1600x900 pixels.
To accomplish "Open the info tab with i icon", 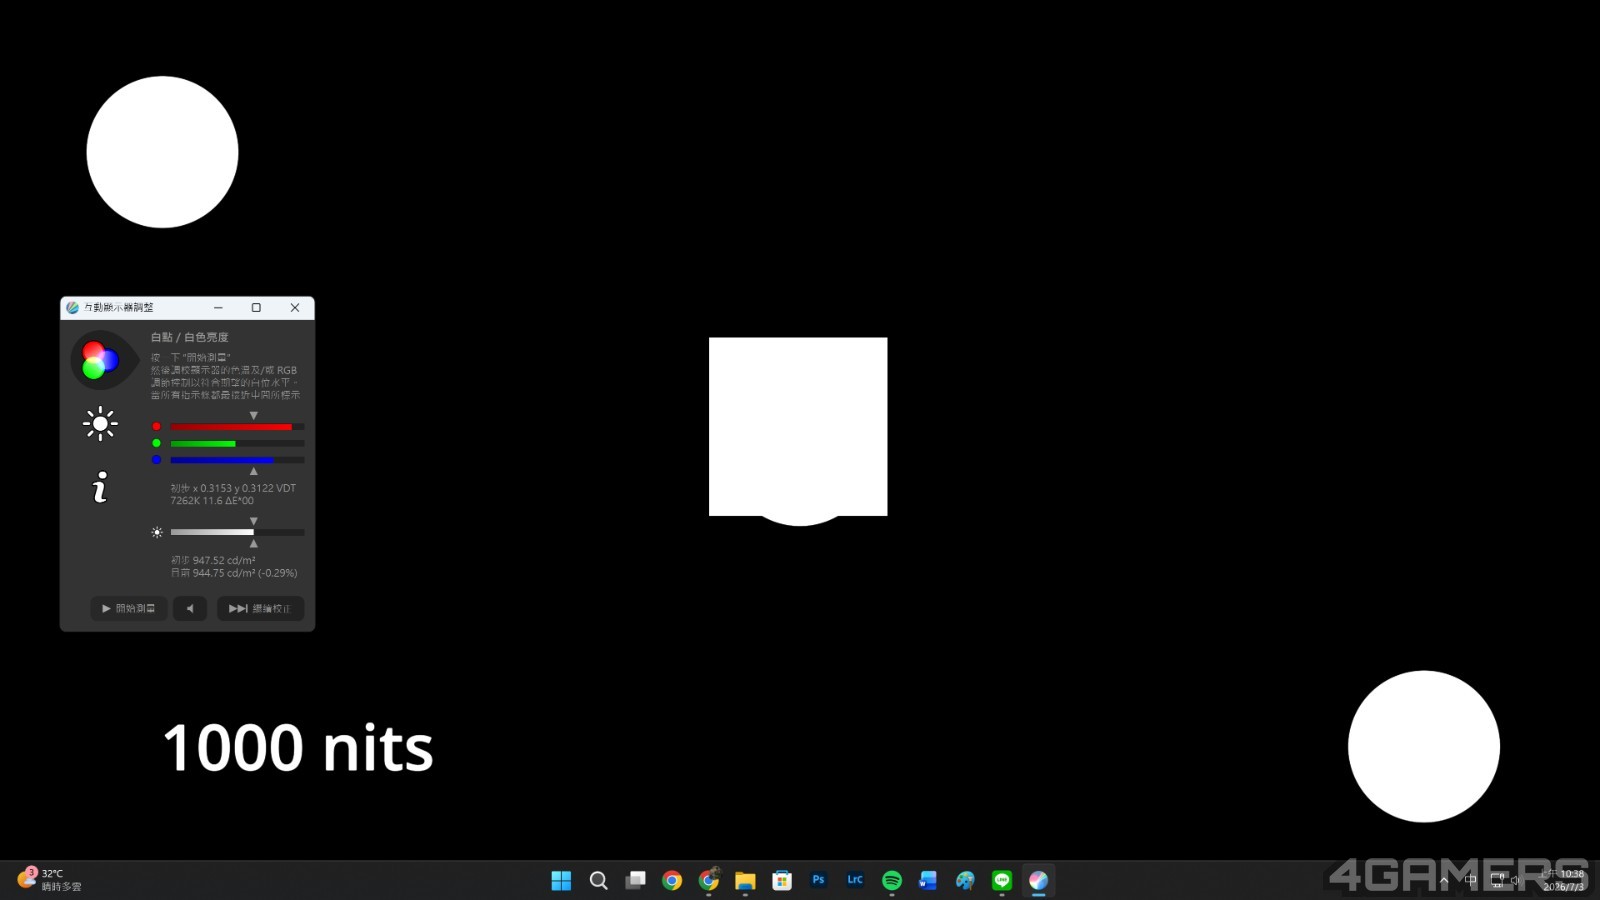I will (100, 488).
